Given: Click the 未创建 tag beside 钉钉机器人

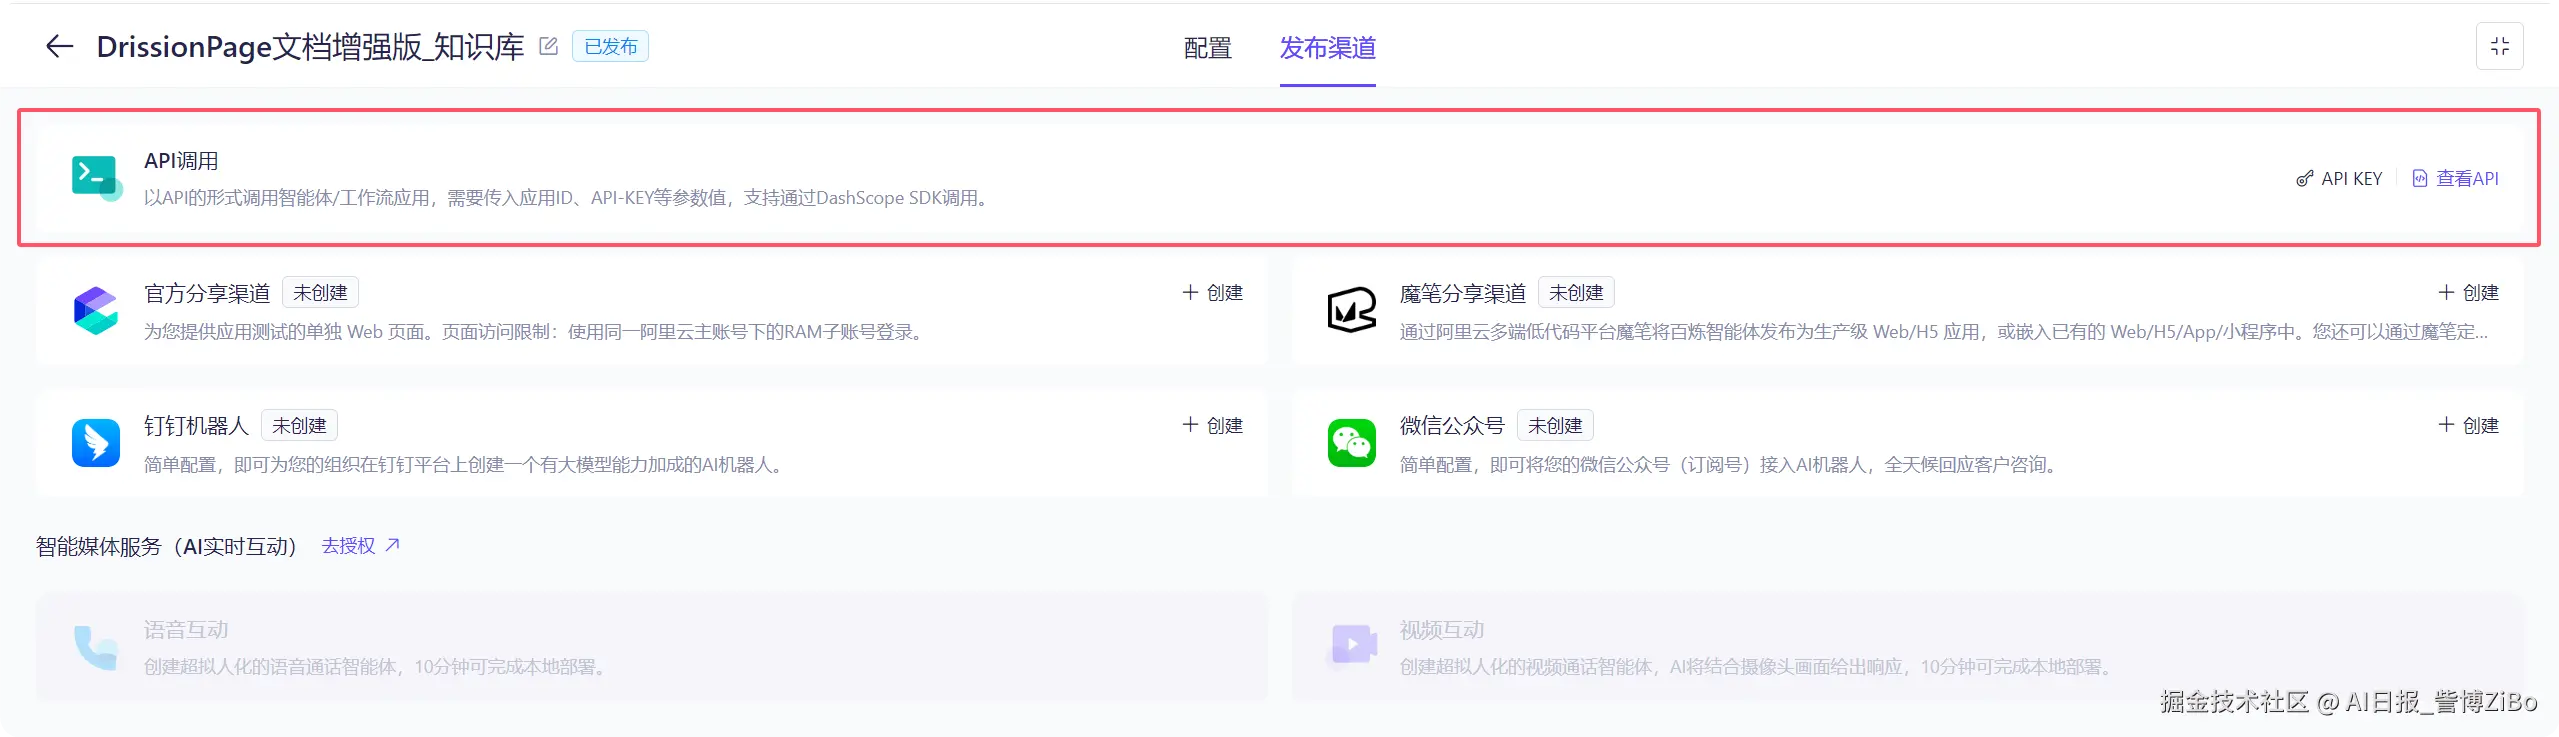Looking at the screenshot, I should click(x=299, y=426).
